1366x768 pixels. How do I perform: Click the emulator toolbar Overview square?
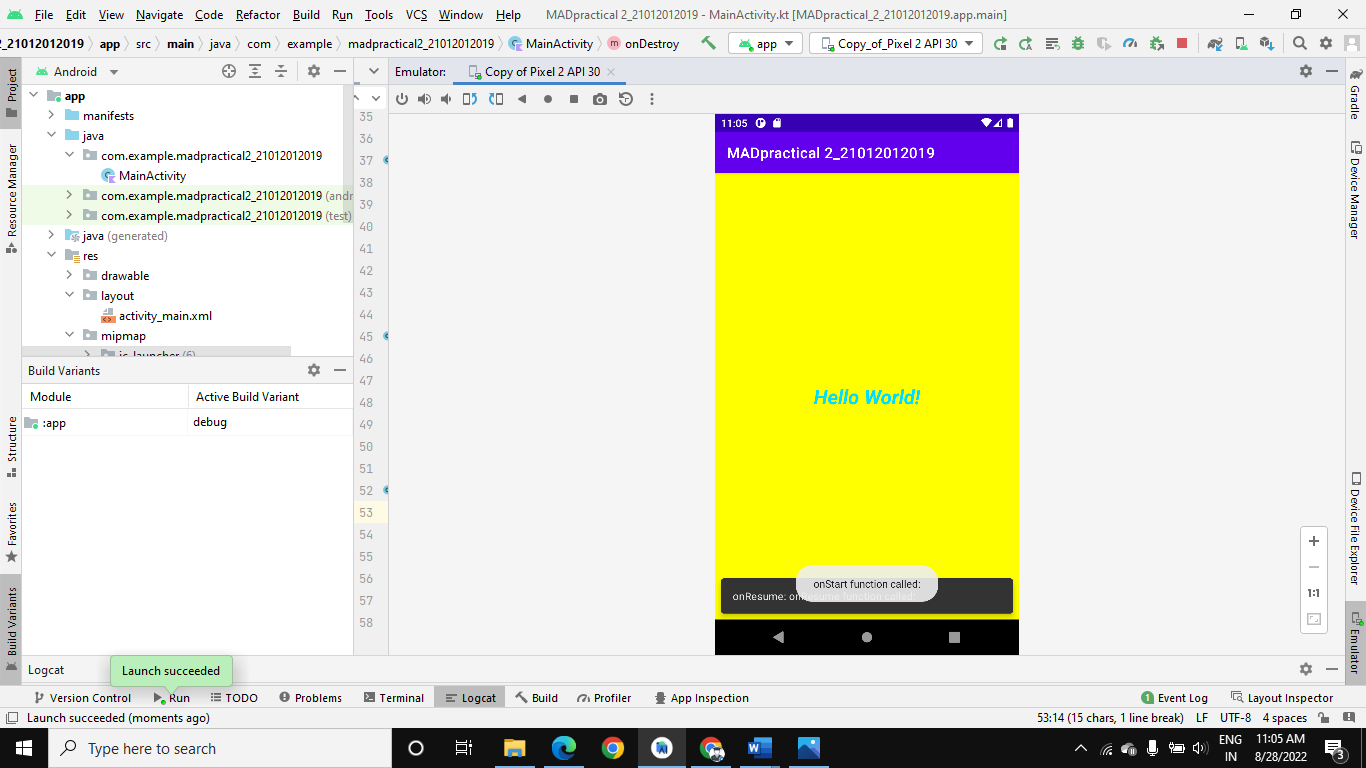click(574, 99)
